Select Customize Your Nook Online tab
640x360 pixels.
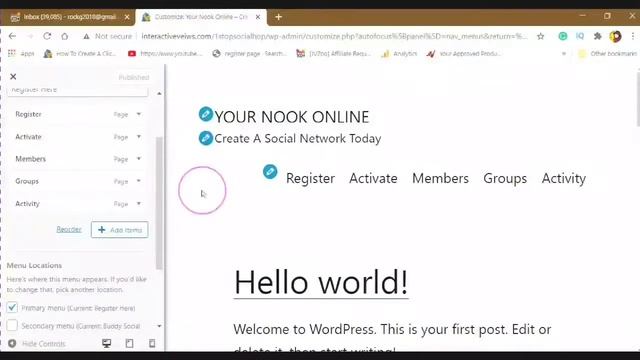point(200,17)
